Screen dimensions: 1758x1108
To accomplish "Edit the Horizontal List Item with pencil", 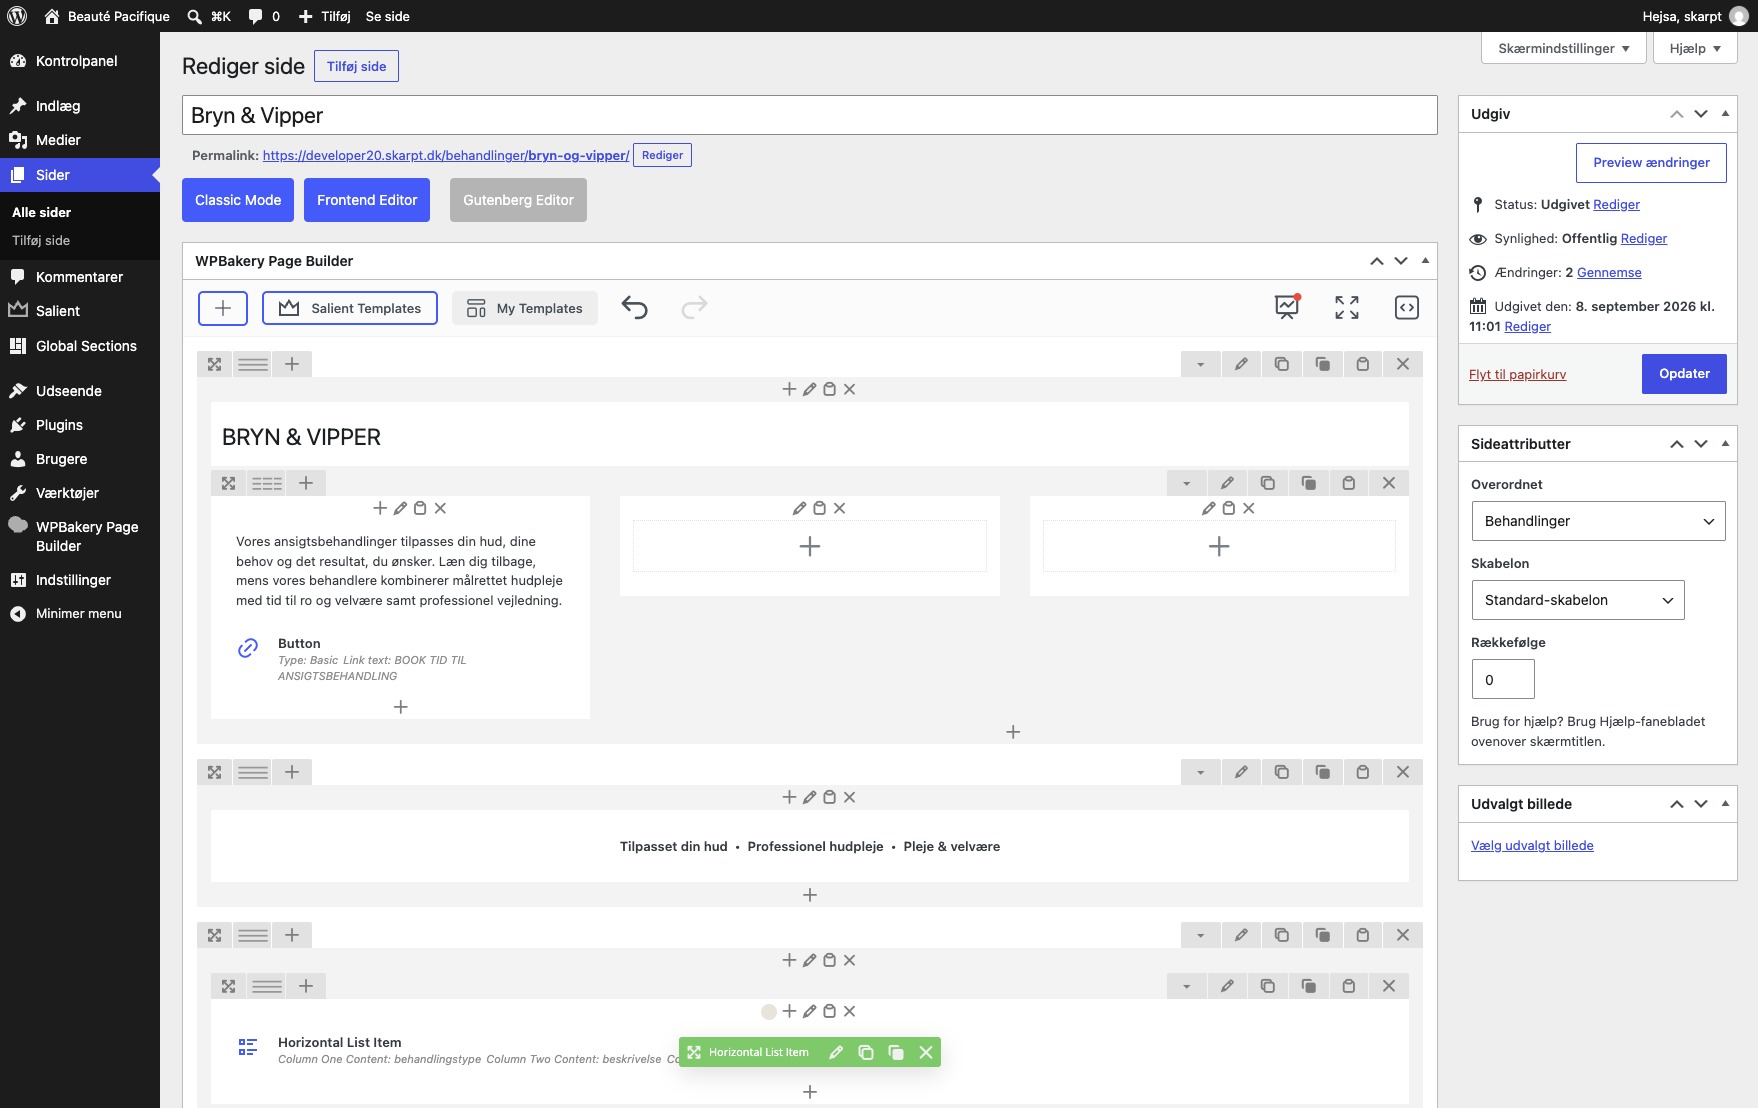I will pos(836,1052).
